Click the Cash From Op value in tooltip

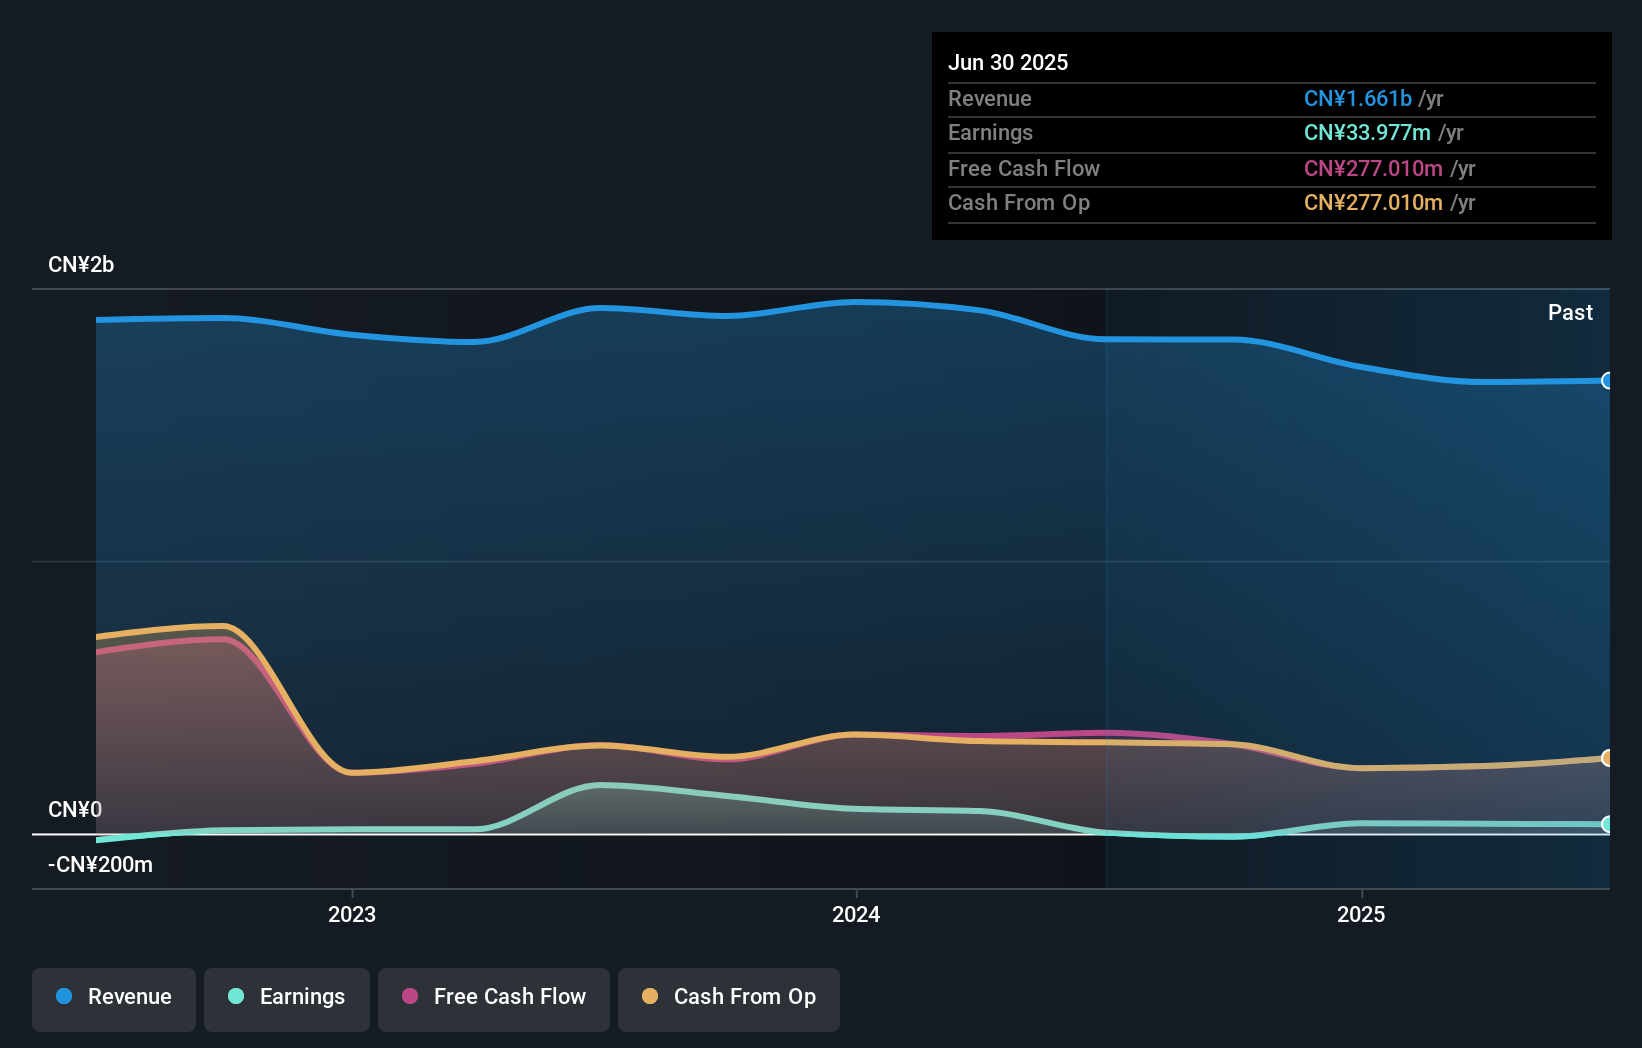click(x=1373, y=202)
